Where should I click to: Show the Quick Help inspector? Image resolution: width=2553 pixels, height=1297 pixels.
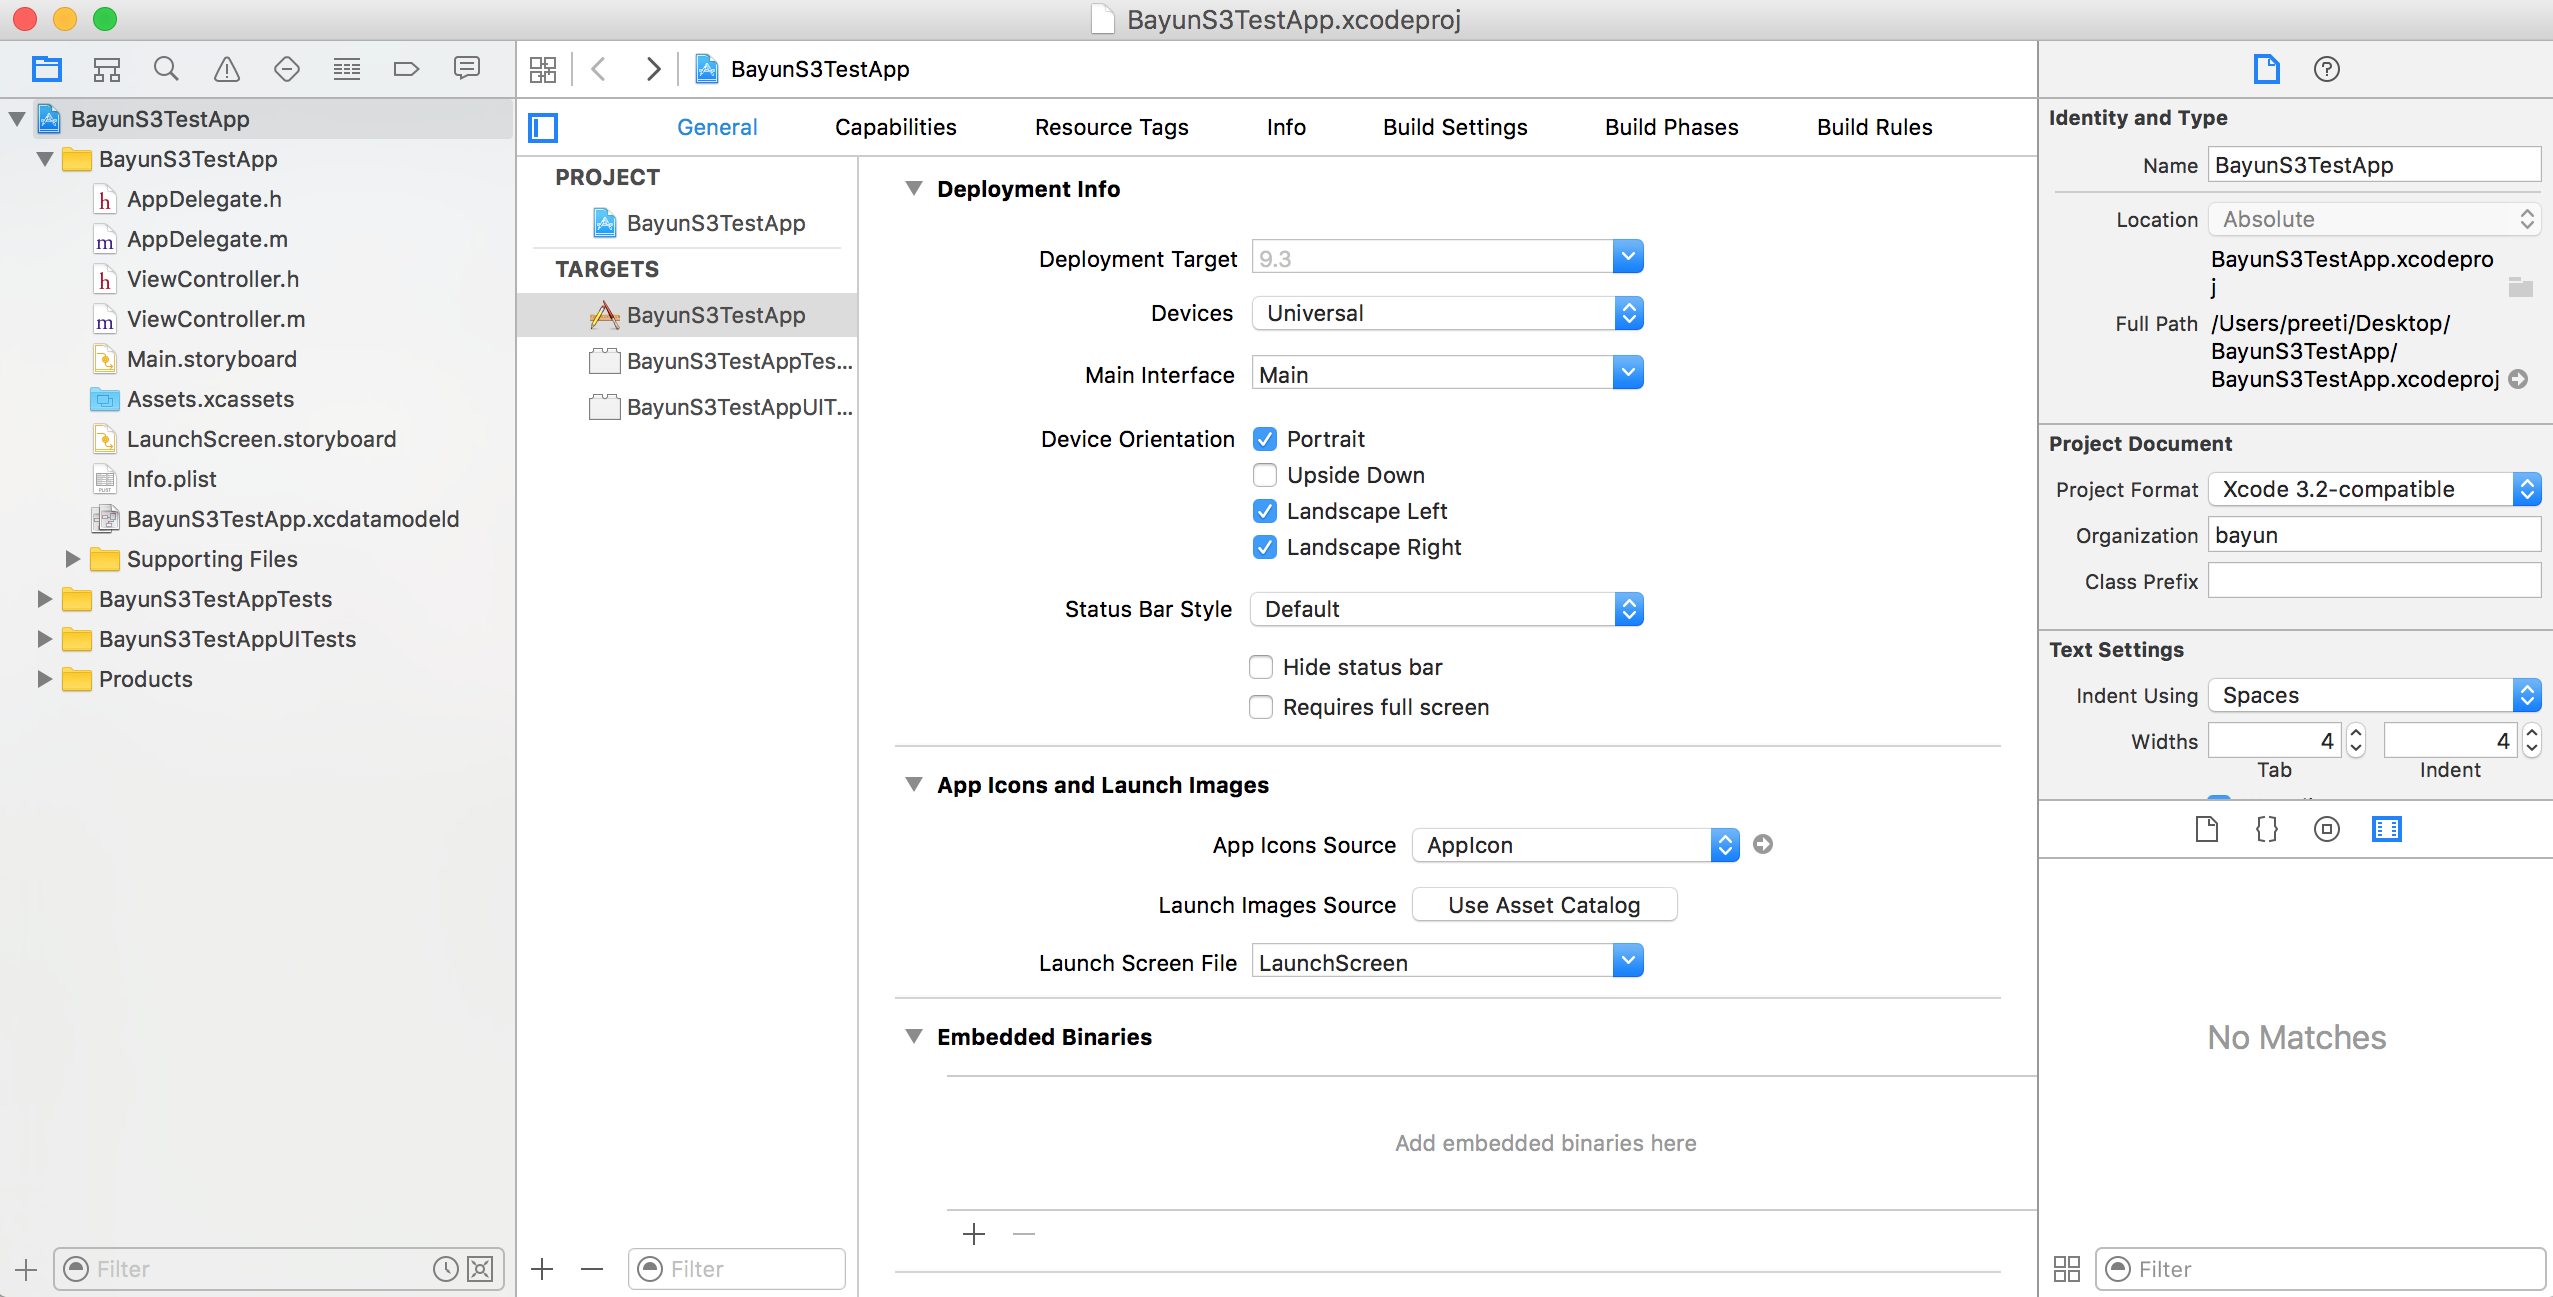click(x=2326, y=69)
